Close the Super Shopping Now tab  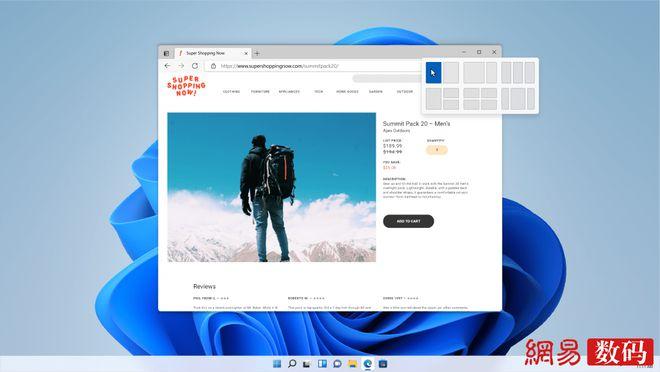(246, 53)
